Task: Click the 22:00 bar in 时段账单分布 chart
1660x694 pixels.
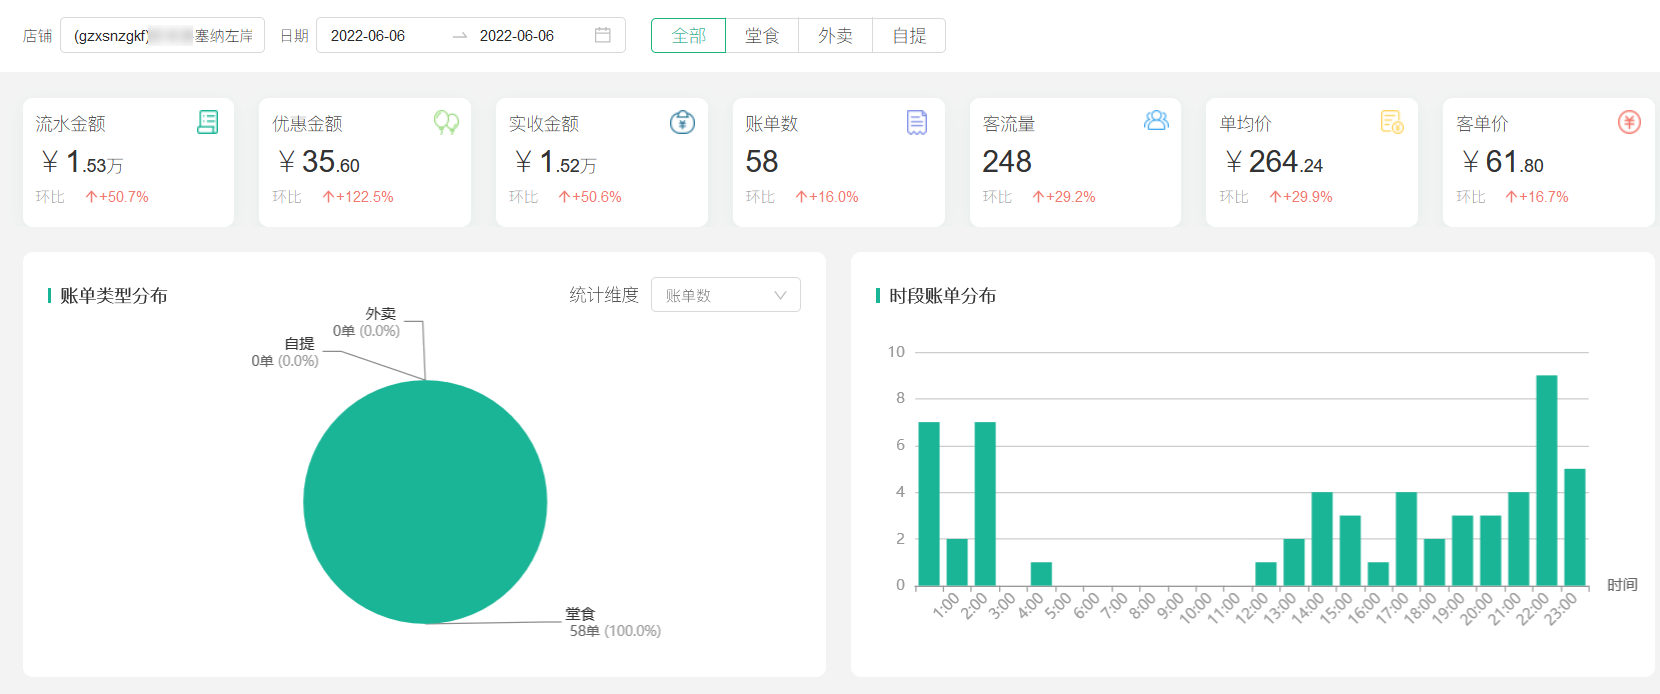Action: pos(1546,480)
